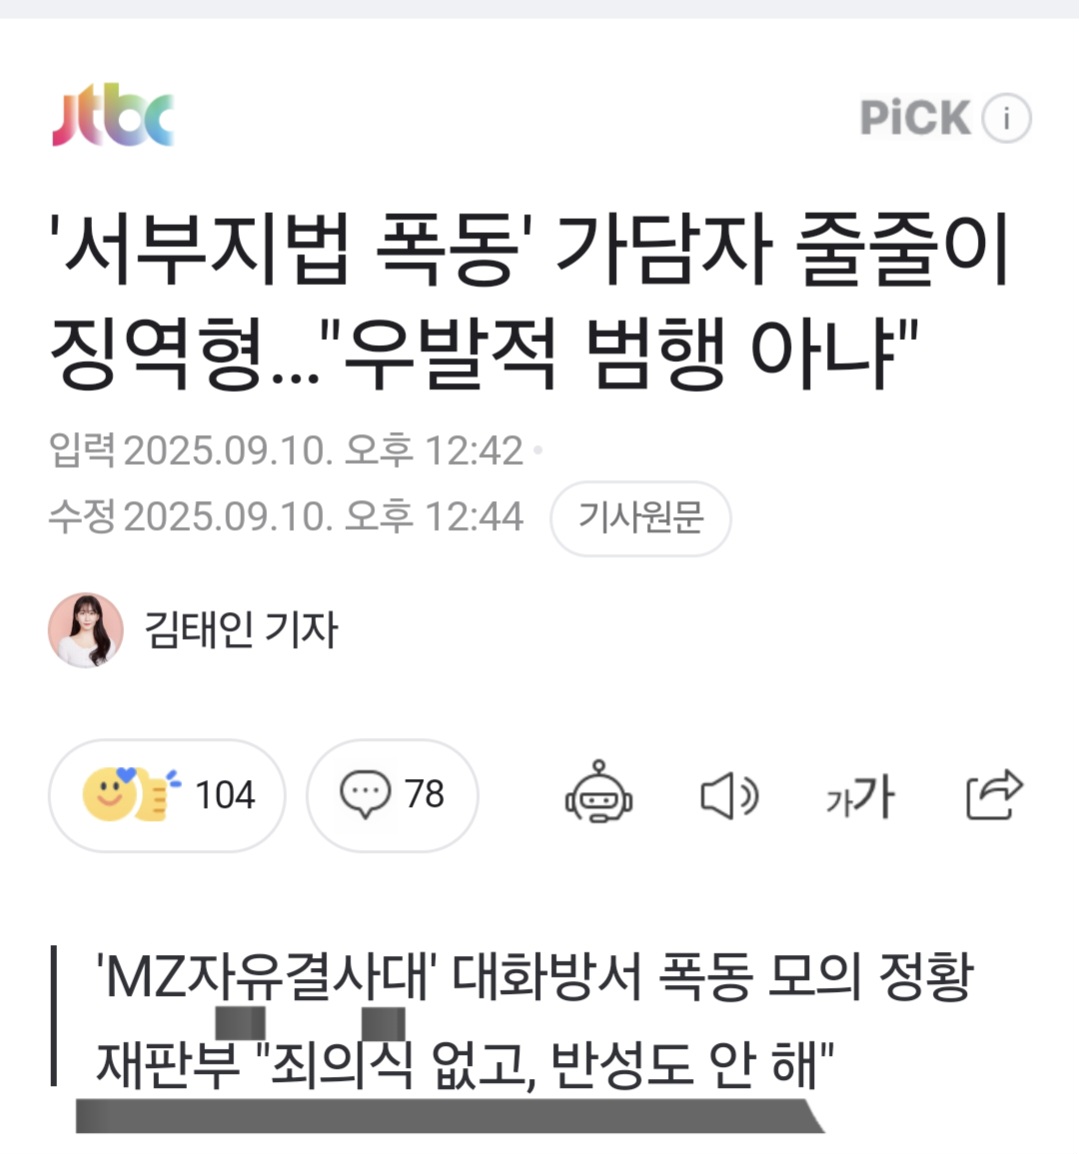Share the article via share icon
The height and width of the screenshot is (1154, 1079).
(x=994, y=794)
